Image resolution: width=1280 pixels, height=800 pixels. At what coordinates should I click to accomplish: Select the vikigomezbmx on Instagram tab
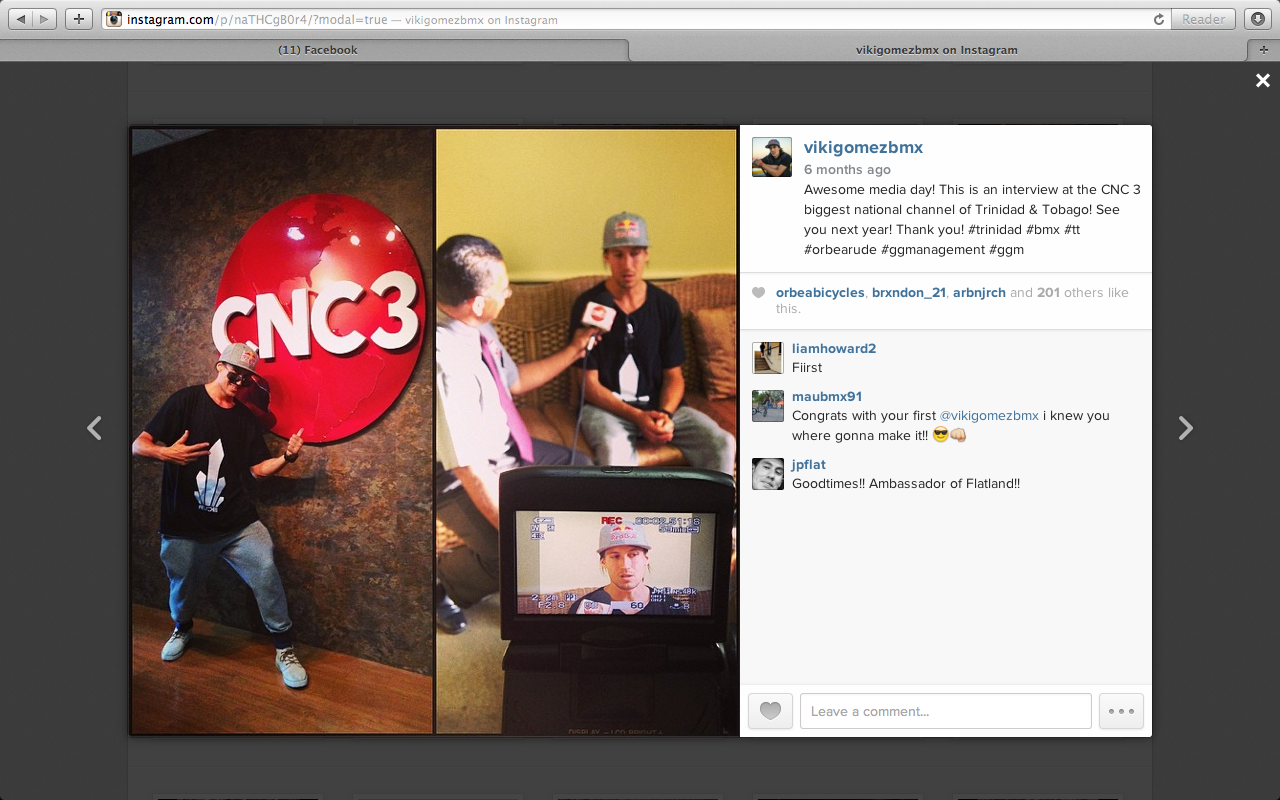coord(937,50)
